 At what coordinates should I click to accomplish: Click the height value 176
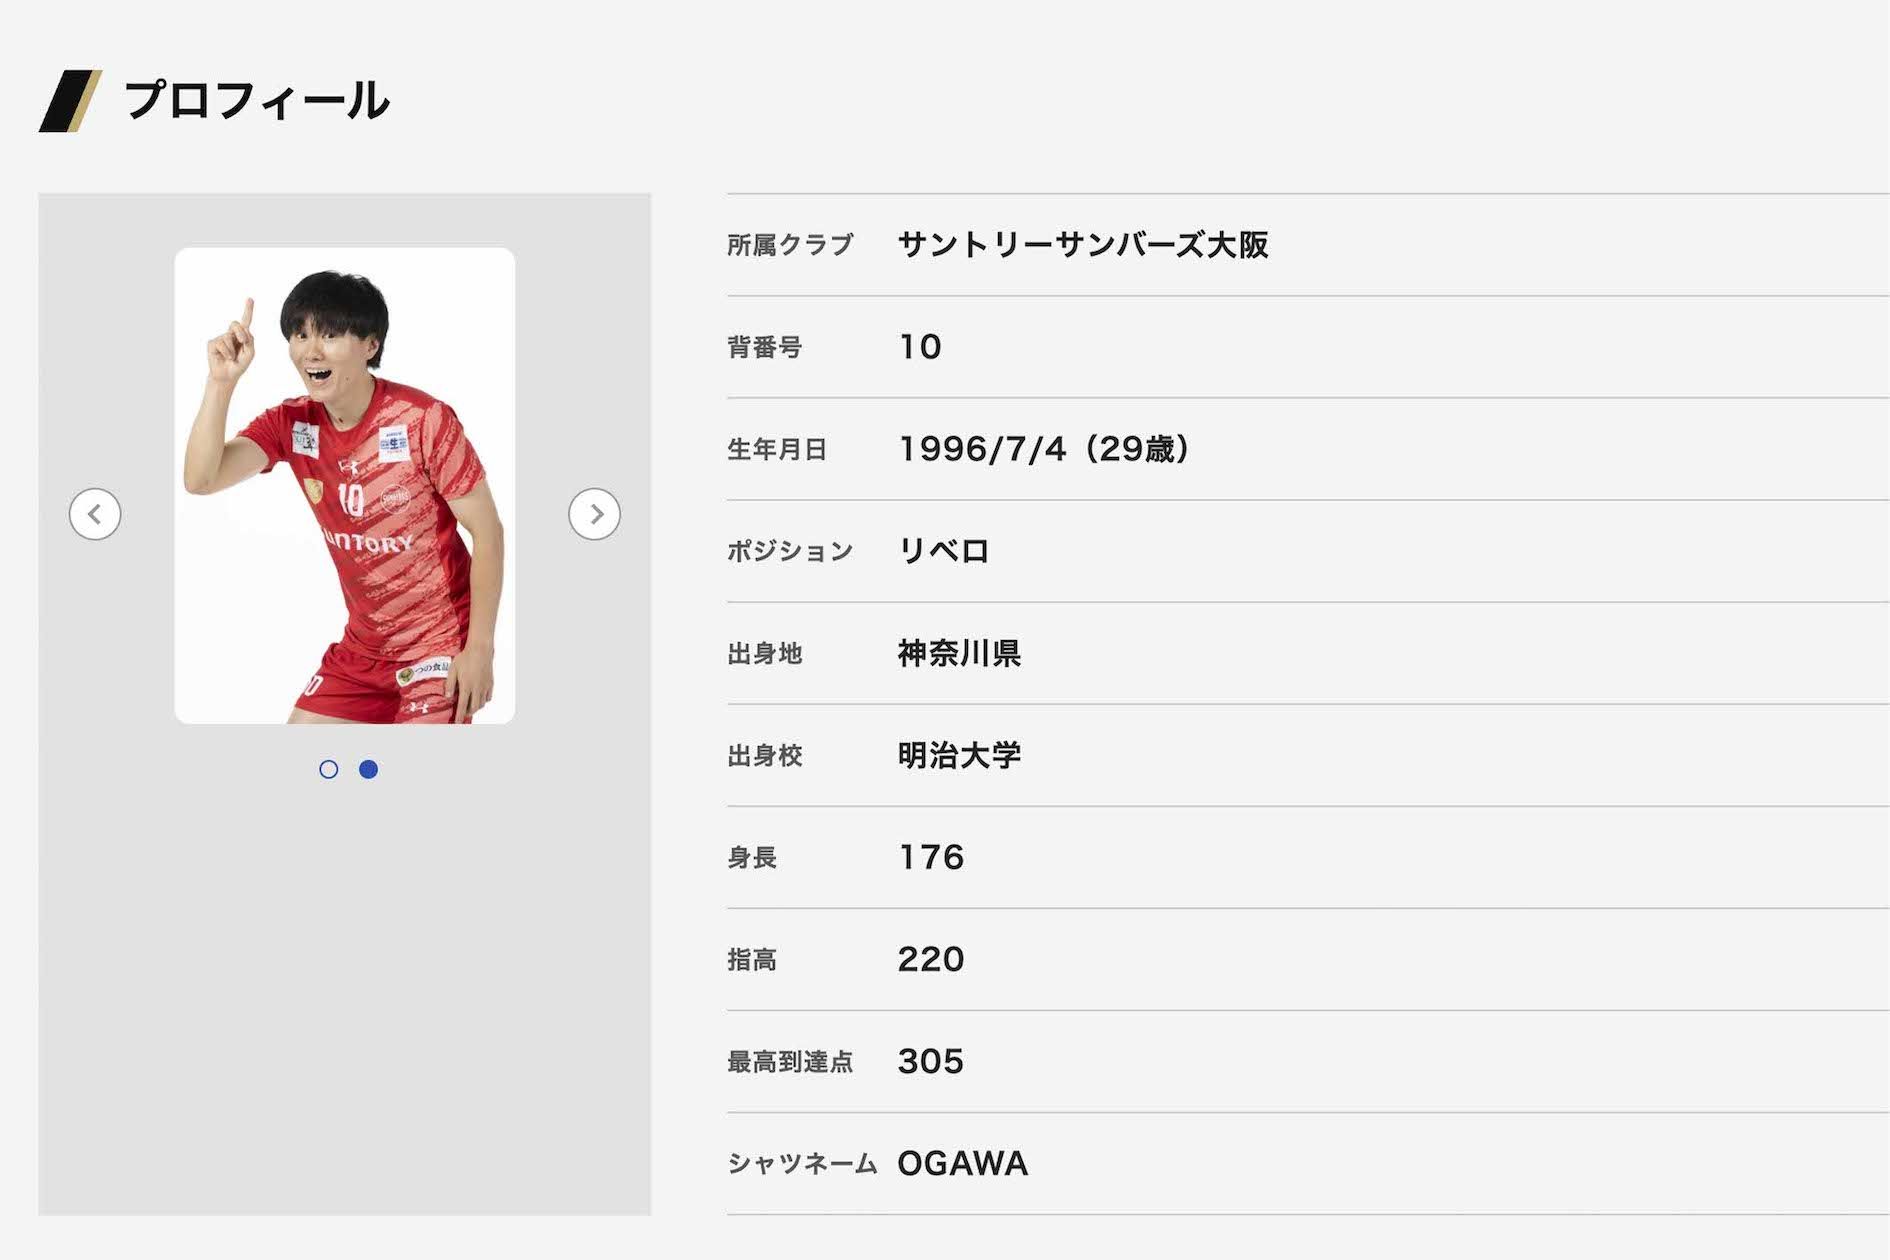[931, 857]
